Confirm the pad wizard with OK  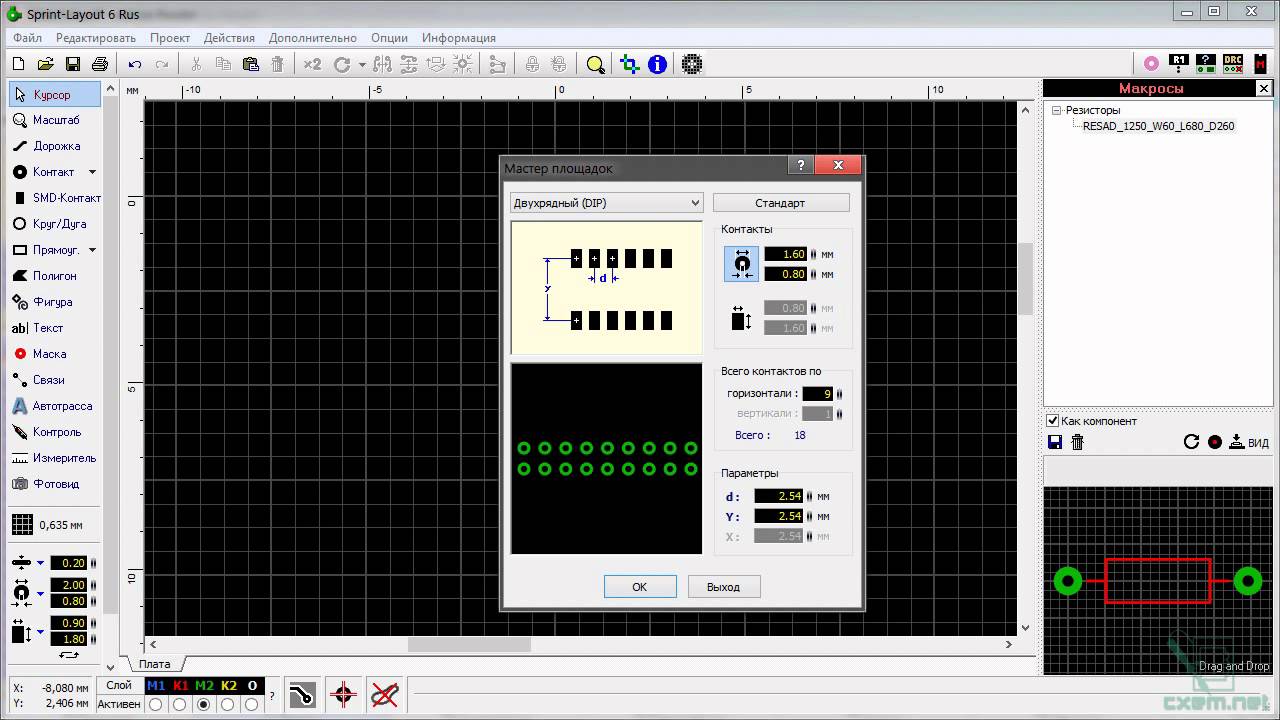(640, 587)
